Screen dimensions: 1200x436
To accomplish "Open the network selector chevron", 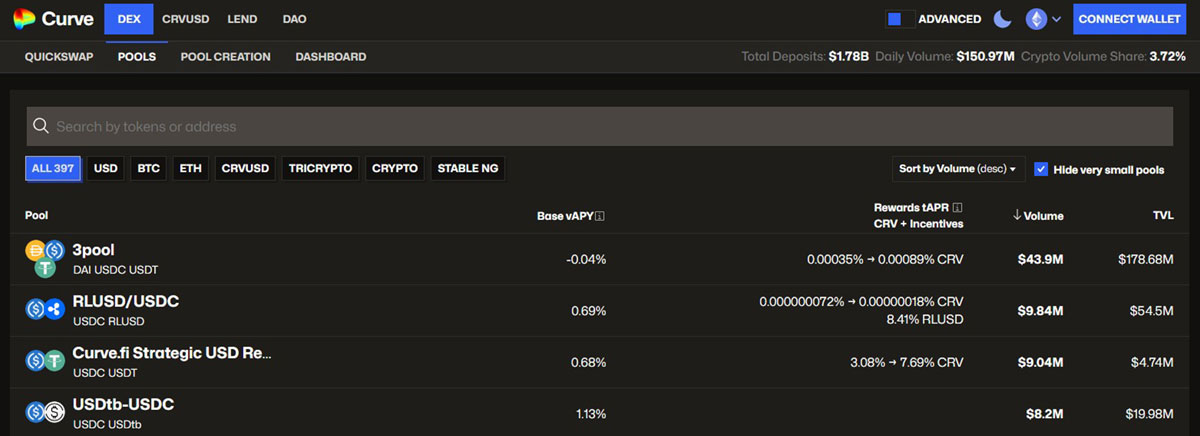I will click(x=1056, y=19).
